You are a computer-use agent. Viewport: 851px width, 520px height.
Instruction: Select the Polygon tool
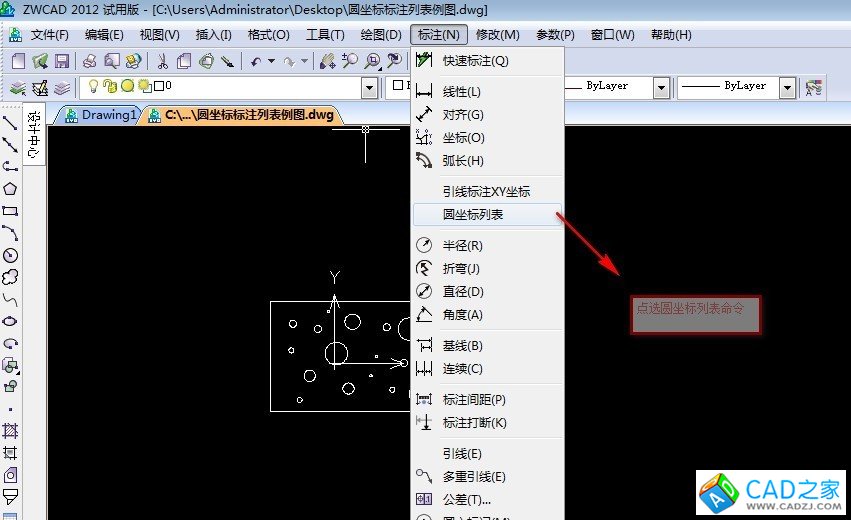tap(10, 189)
